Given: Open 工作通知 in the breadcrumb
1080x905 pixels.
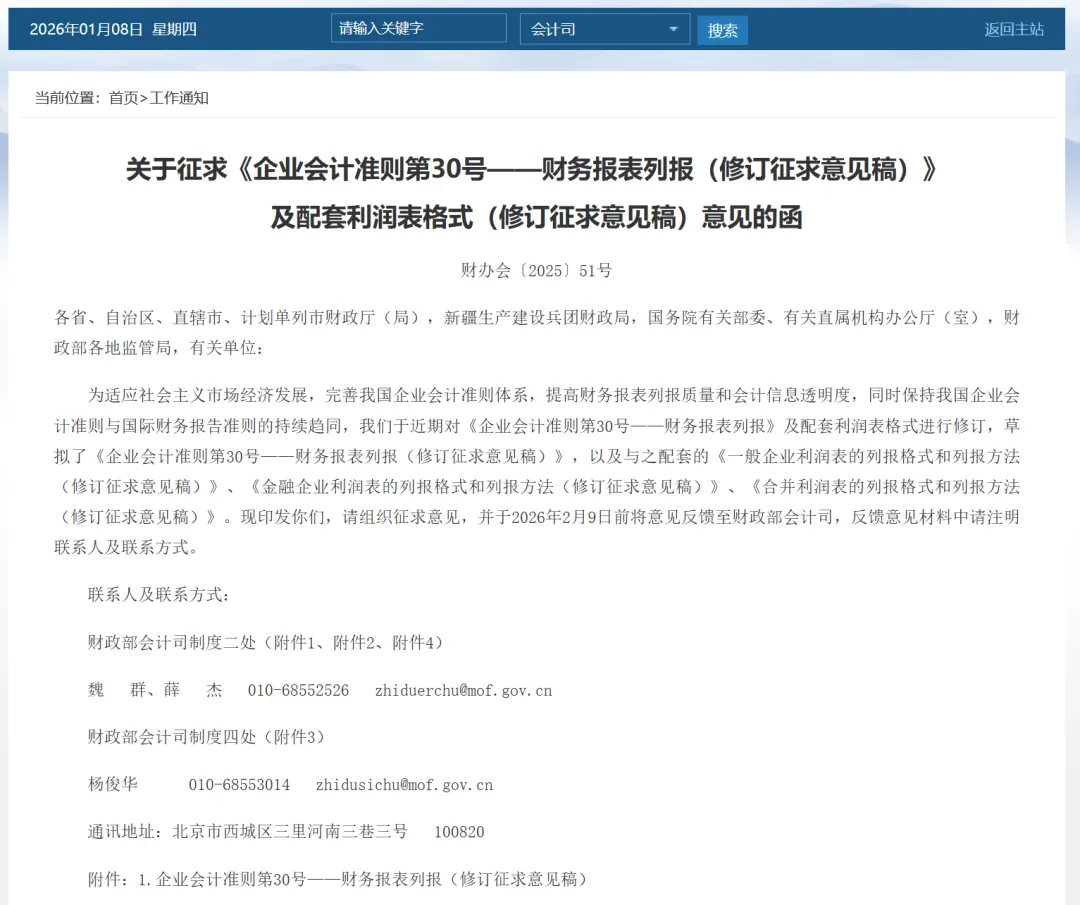Looking at the screenshot, I should [x=179, y=98].
